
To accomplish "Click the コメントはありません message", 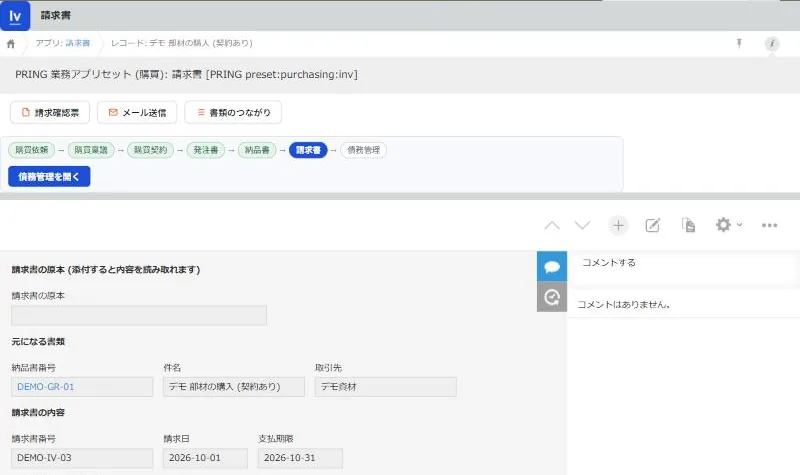I will pos(623,304).
